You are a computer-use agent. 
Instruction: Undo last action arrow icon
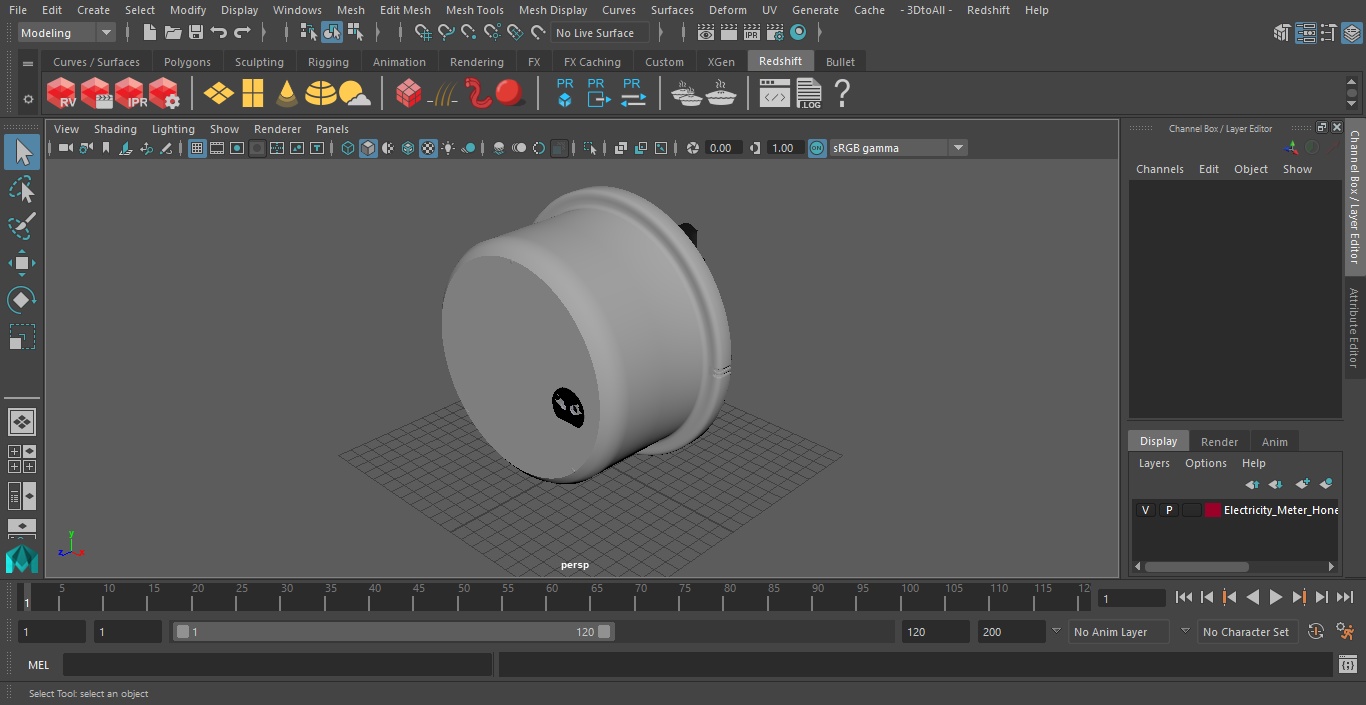(219, 33)
